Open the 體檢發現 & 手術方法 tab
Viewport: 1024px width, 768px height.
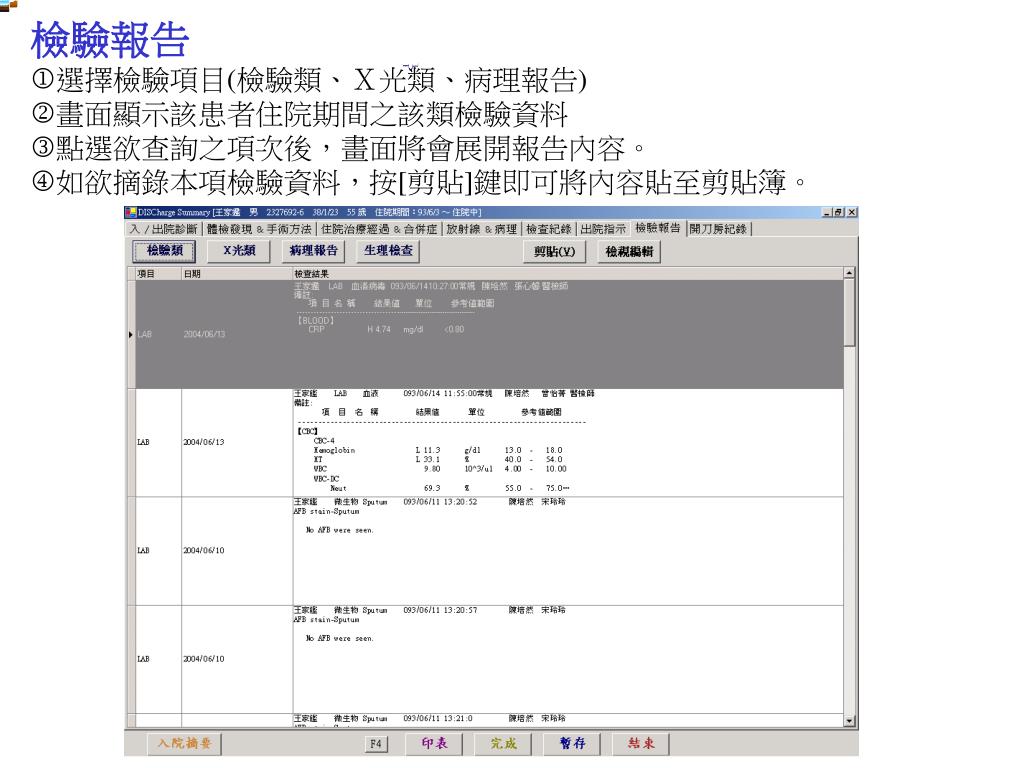(x=259, y=229)
